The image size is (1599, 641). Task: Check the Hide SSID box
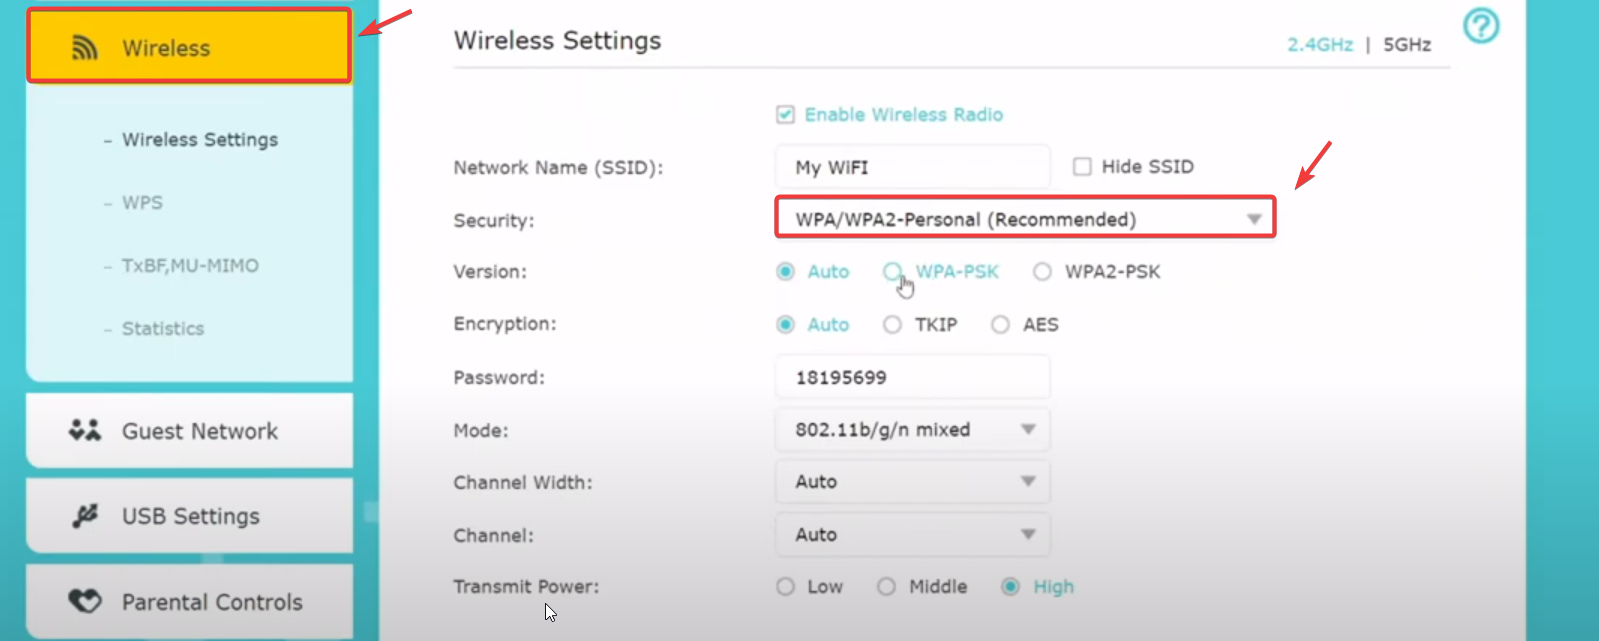pos(1082,167)
